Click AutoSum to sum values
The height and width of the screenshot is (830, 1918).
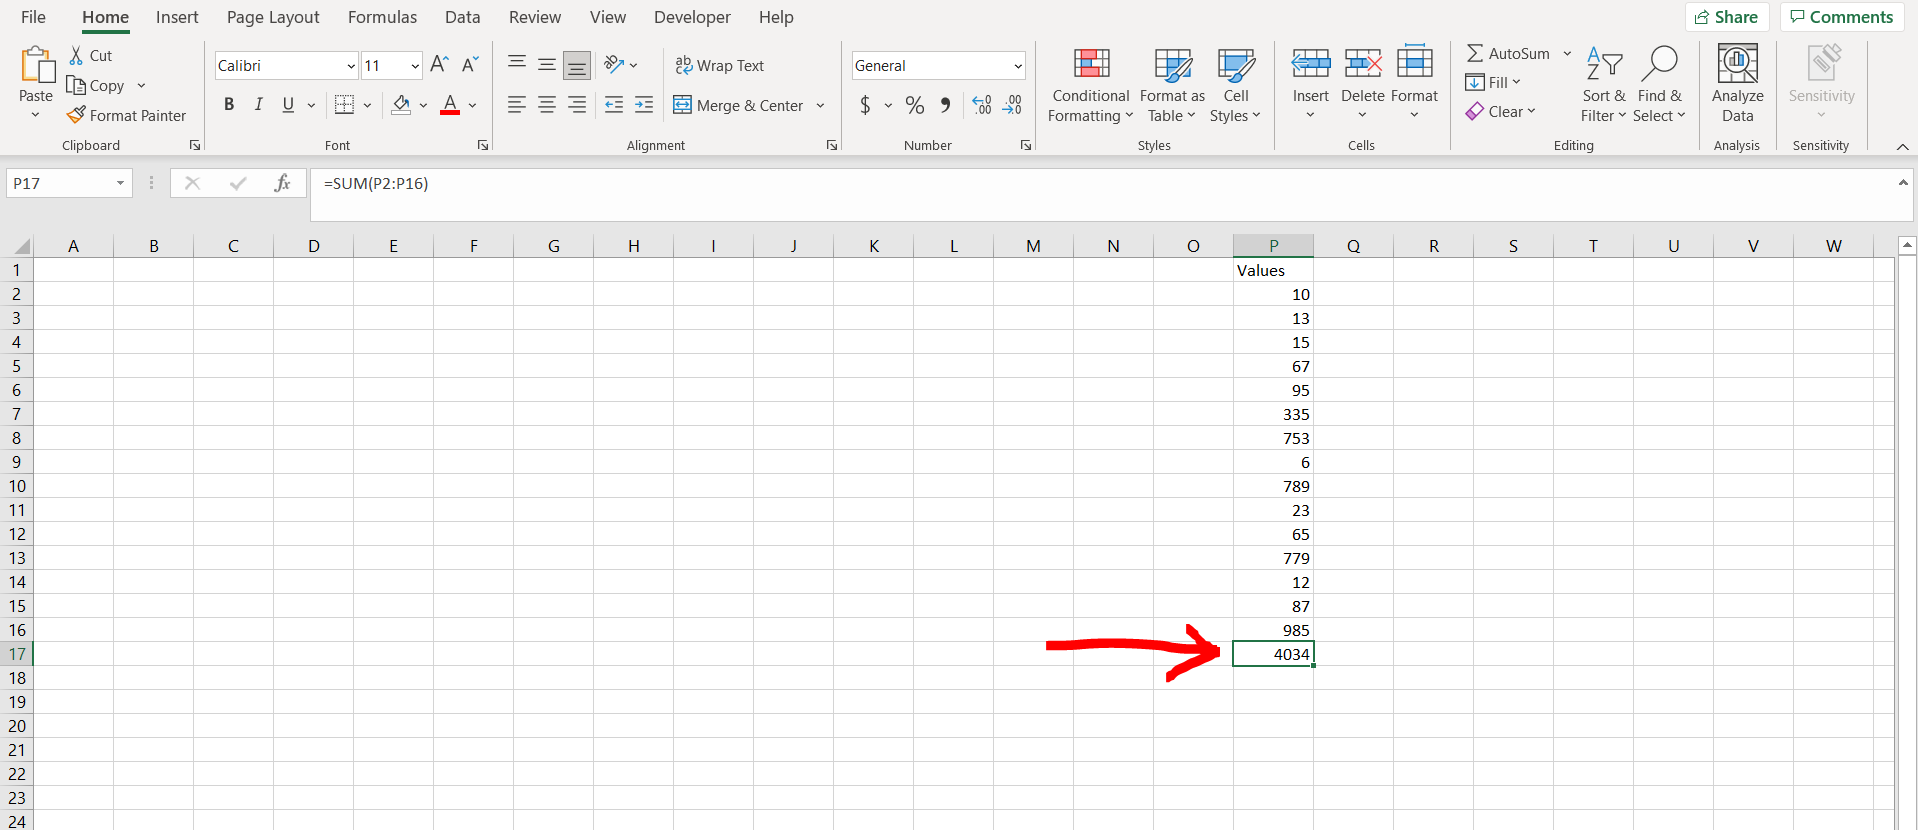point(1508,54)
